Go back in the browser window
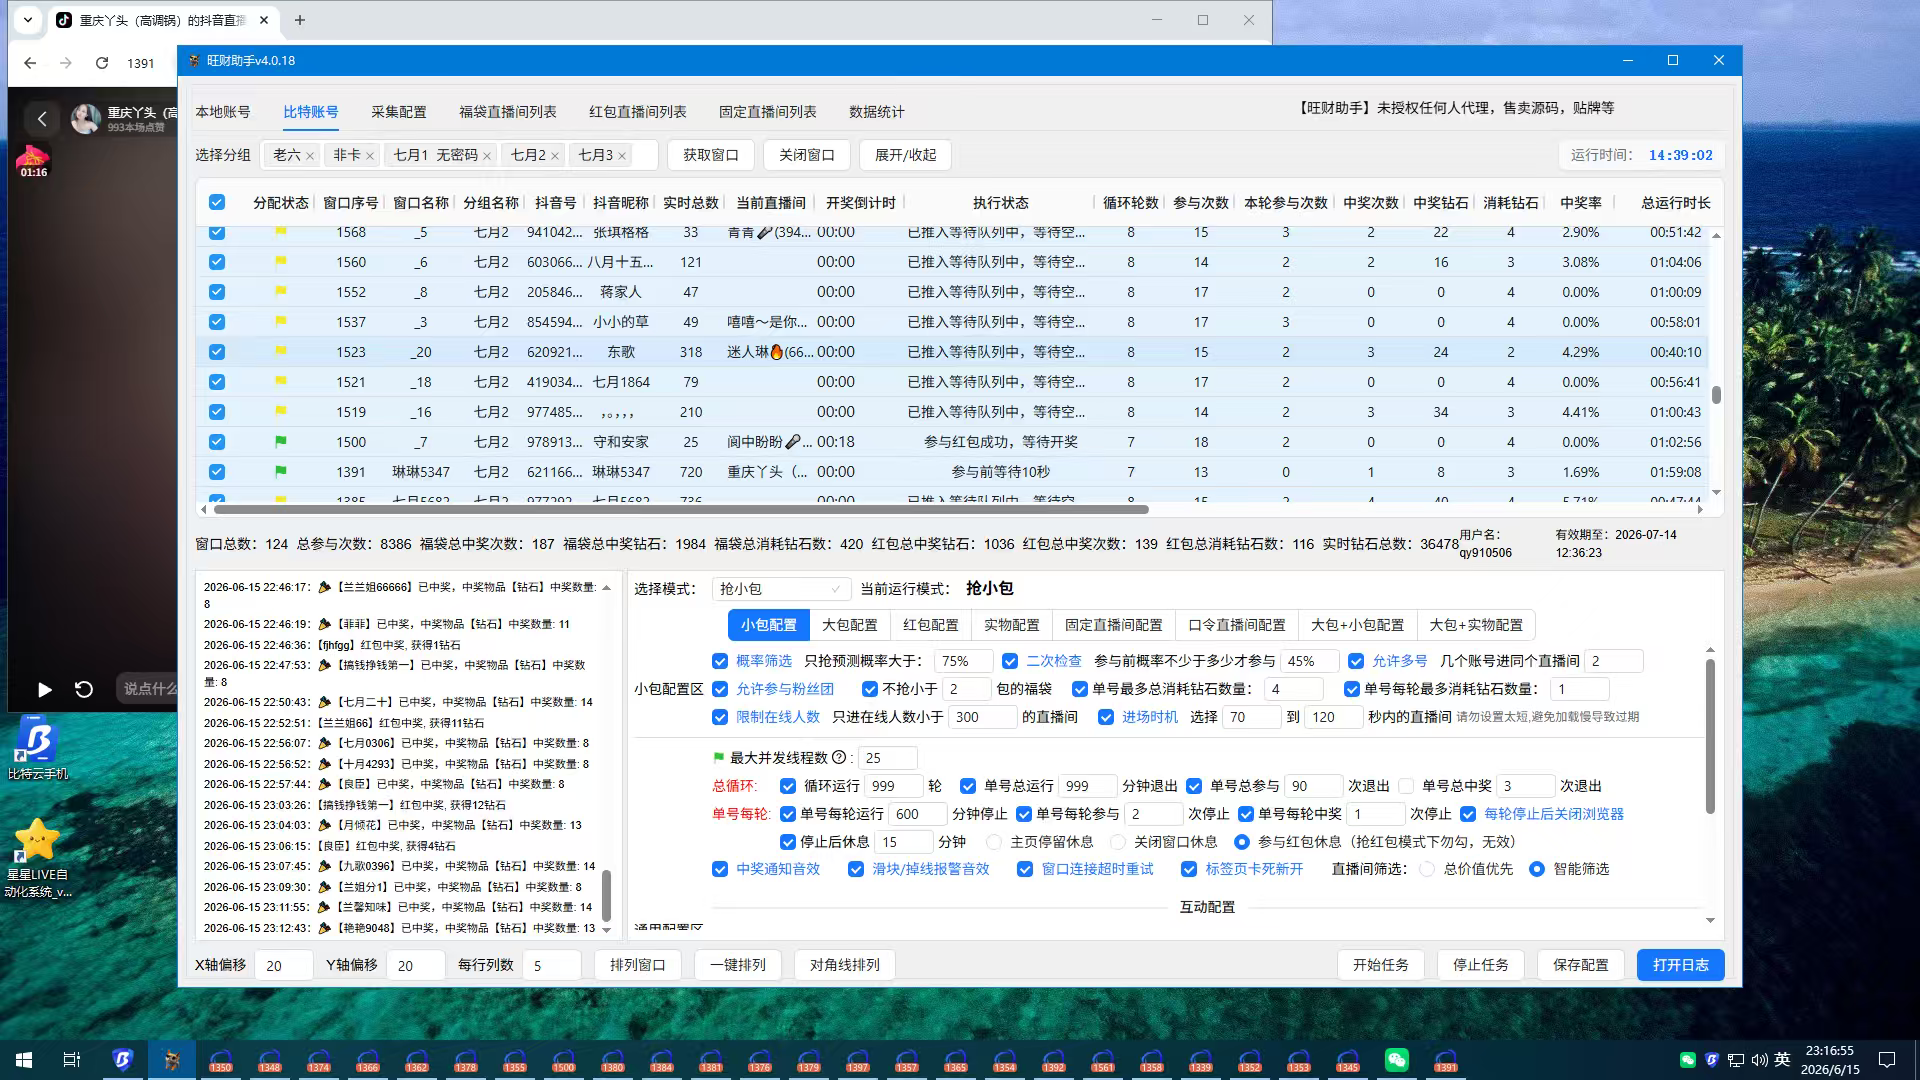This screenshot has height=1080, width=1920. 30,63
